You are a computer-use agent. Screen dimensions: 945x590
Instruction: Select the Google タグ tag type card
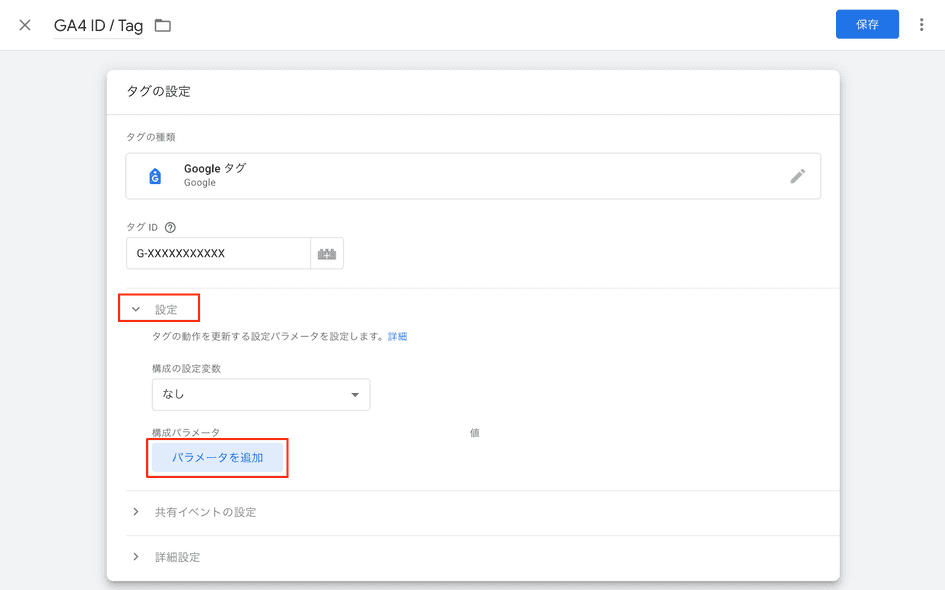(472, 175)
